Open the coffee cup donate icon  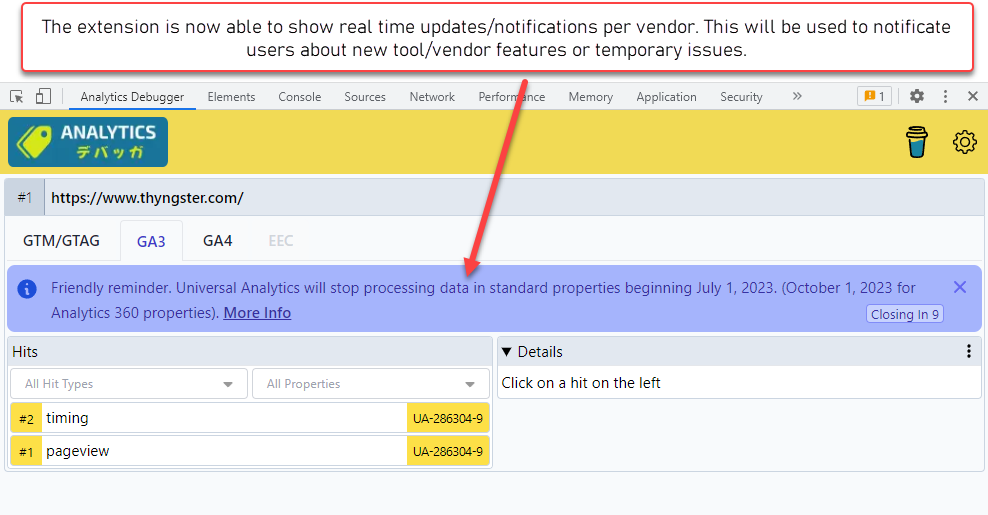click(916, 142)
